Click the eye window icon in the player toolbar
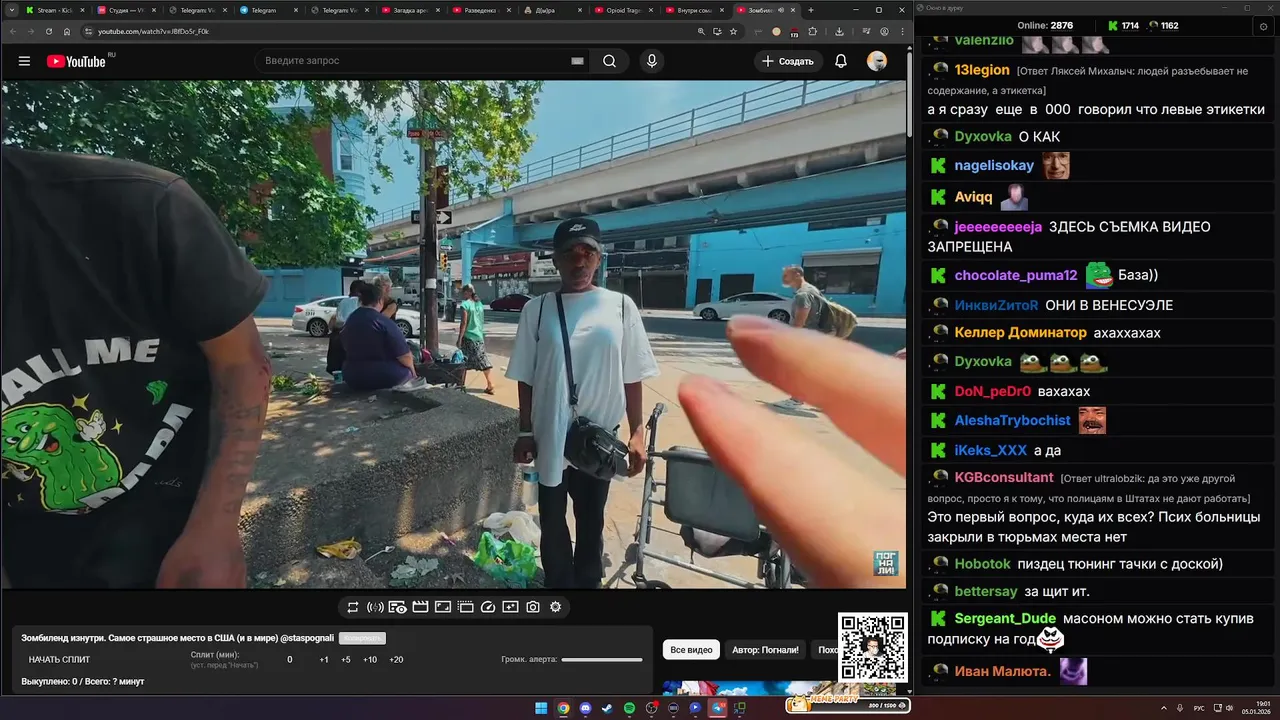Image resolution: width=1280 pixels, height=720 pixels. (x=398, y=607)
